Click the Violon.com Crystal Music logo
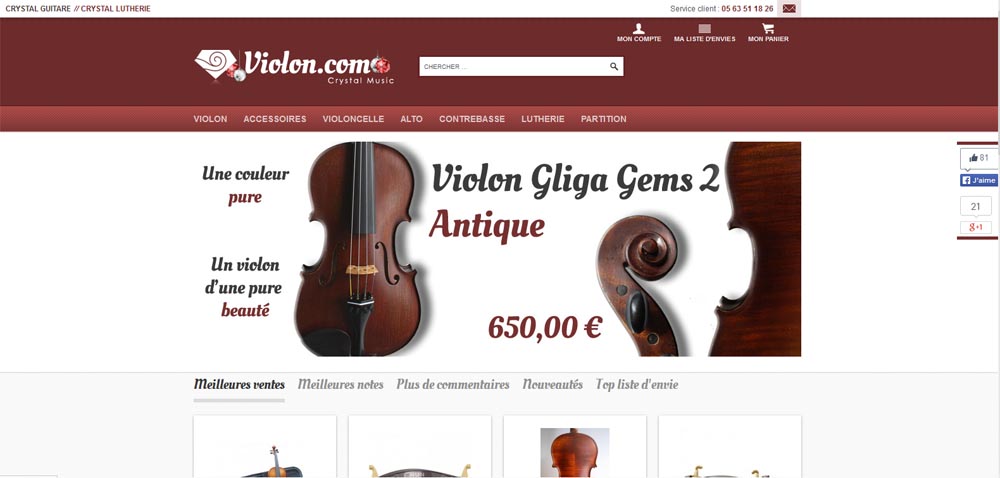Image resolution: width=1000 pixels, height=478 pixels. pos(294,66)
